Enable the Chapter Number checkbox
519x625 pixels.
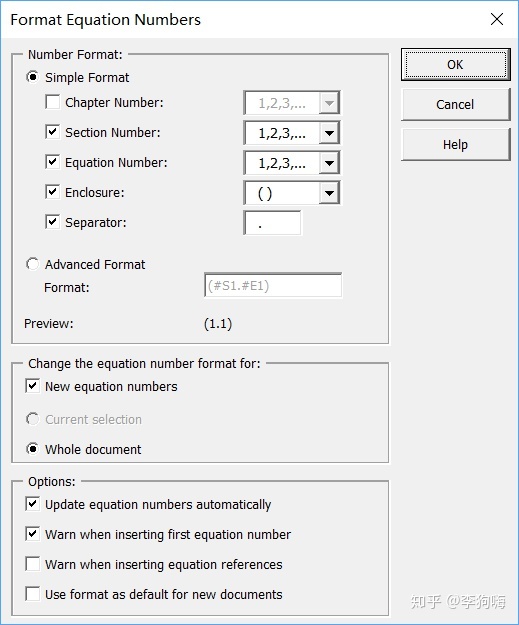pyautogui.click(x=53, y=102)
